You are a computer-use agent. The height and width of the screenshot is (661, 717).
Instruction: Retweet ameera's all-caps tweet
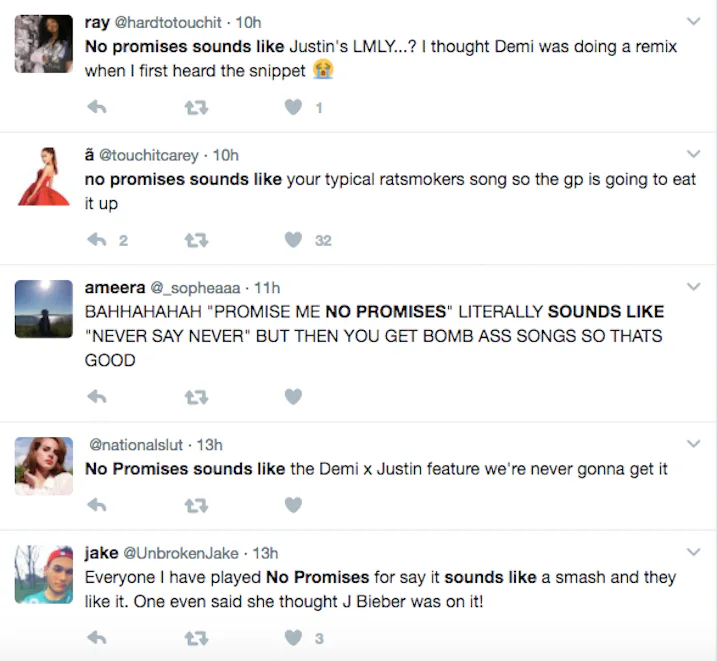(x=196, y=397)
